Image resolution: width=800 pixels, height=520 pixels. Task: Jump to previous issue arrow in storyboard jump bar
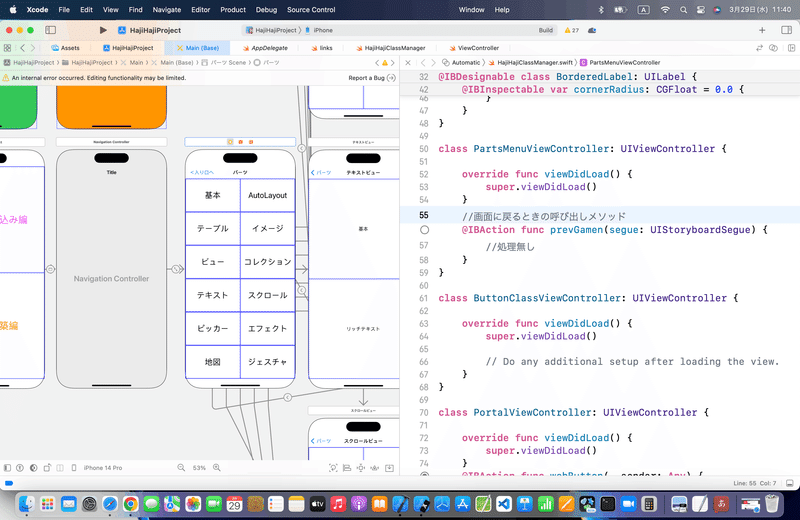(x=377, y=63)
